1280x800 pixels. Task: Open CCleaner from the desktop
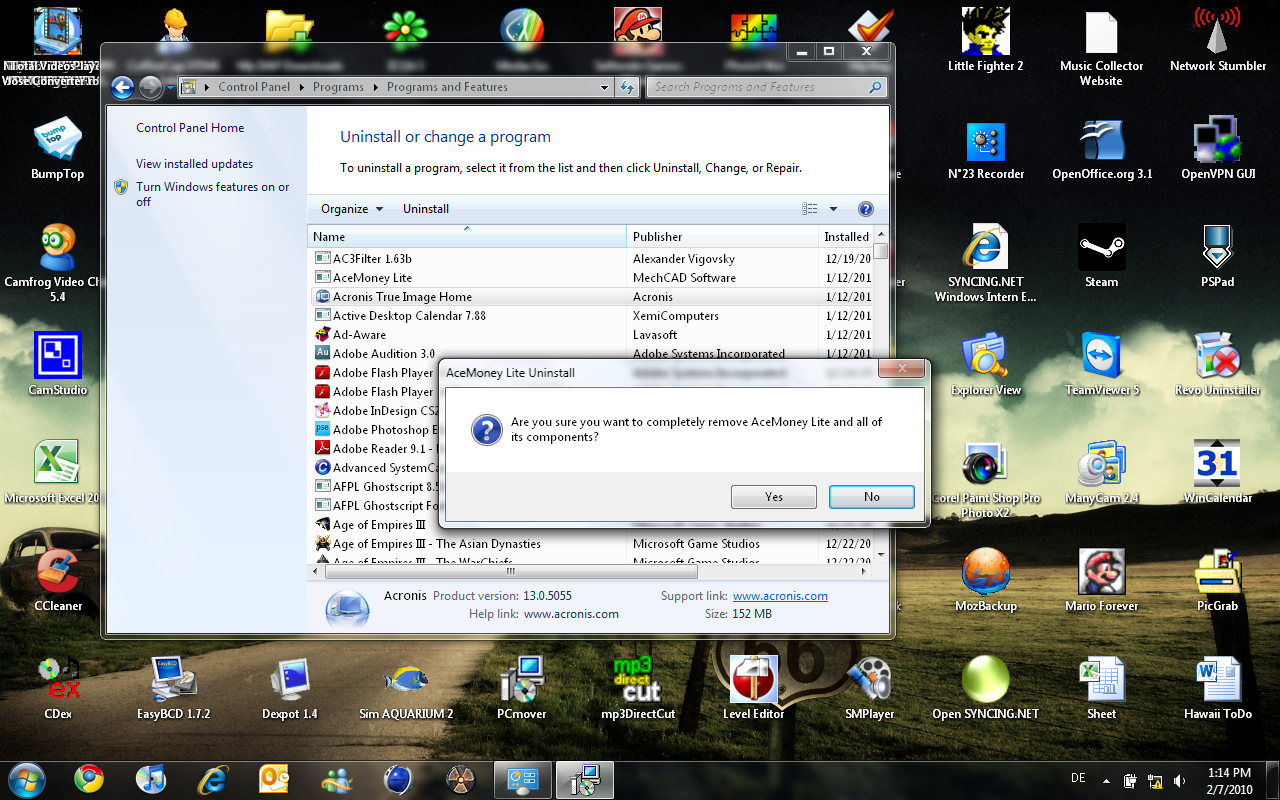tap(58, 574)
